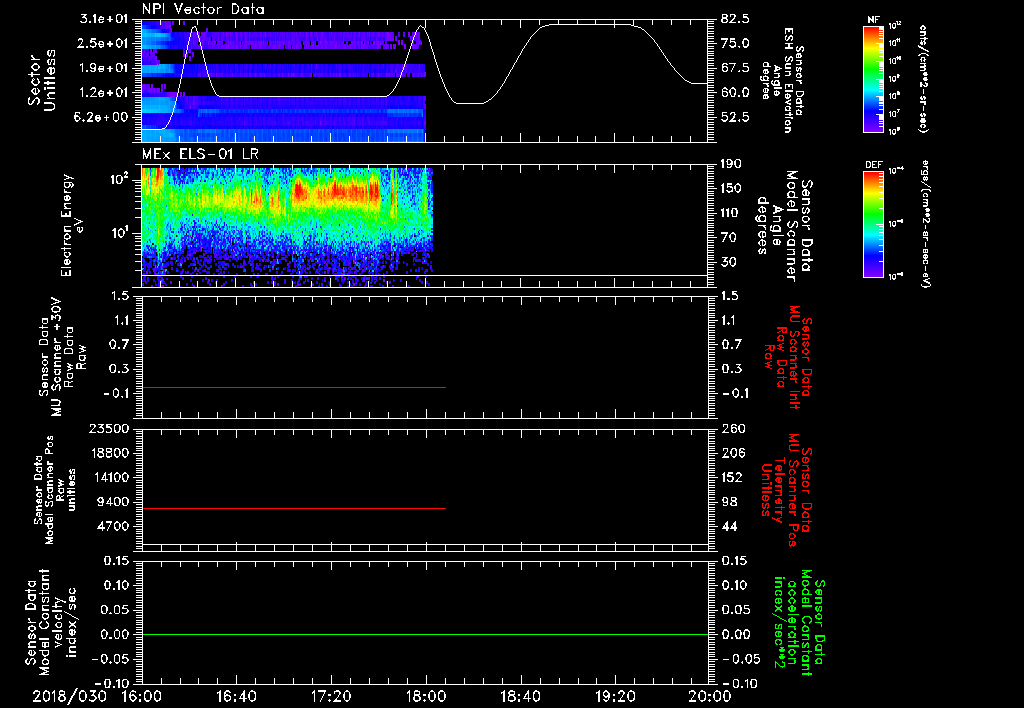
Task: Click the NF label above first colorbar
Action: click(x=873, y=20)
